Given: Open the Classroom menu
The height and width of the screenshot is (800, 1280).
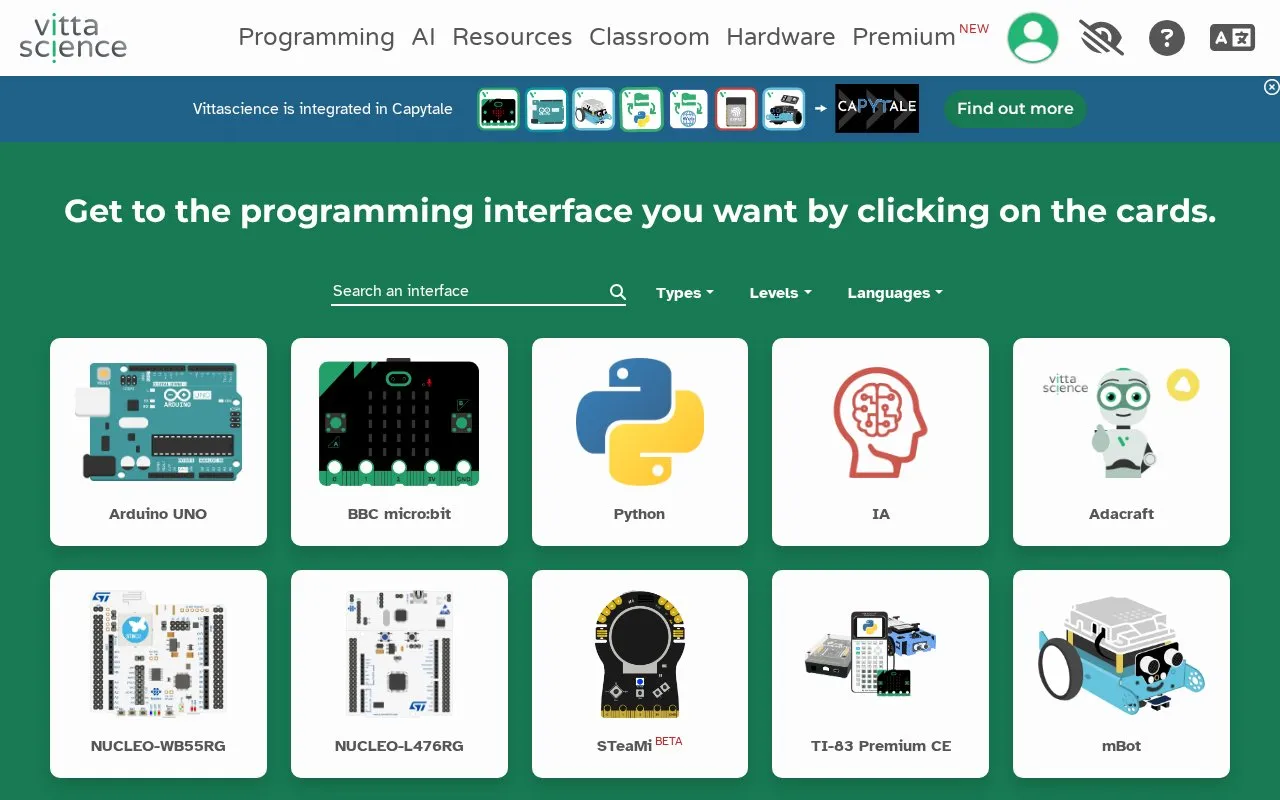Looking at the screenshot, I should pyautogui.click(x=649, y=37).
